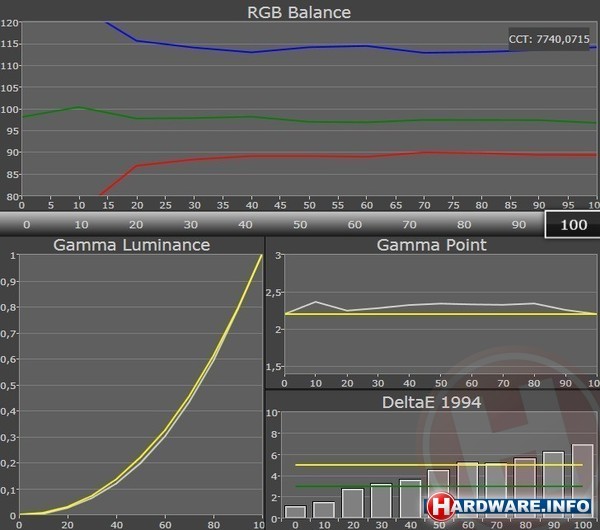The image size is (600, 530).
Task: Switch to the 60 grayscale level
Action: 354,225
